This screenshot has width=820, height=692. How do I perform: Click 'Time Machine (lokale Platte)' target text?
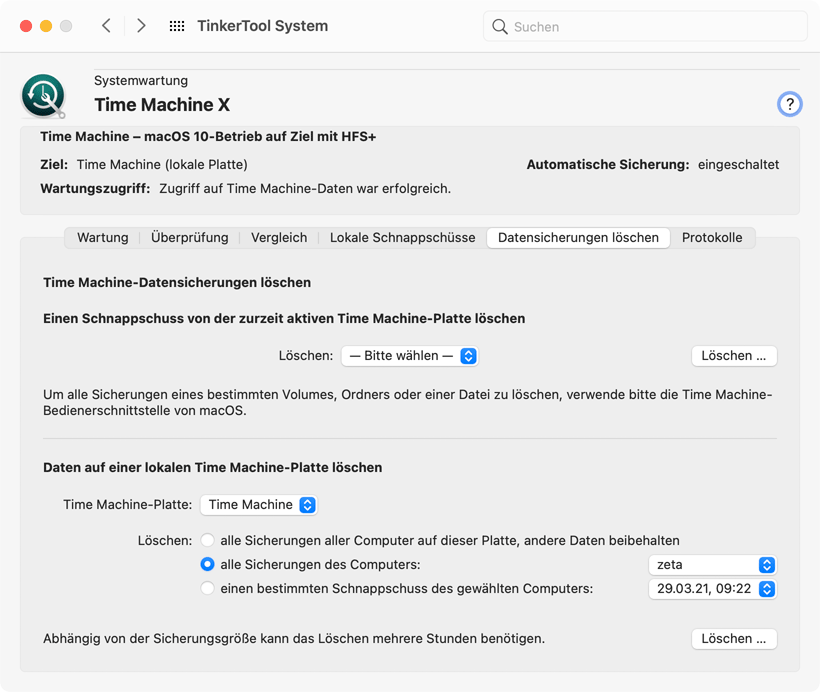(162, 164)
